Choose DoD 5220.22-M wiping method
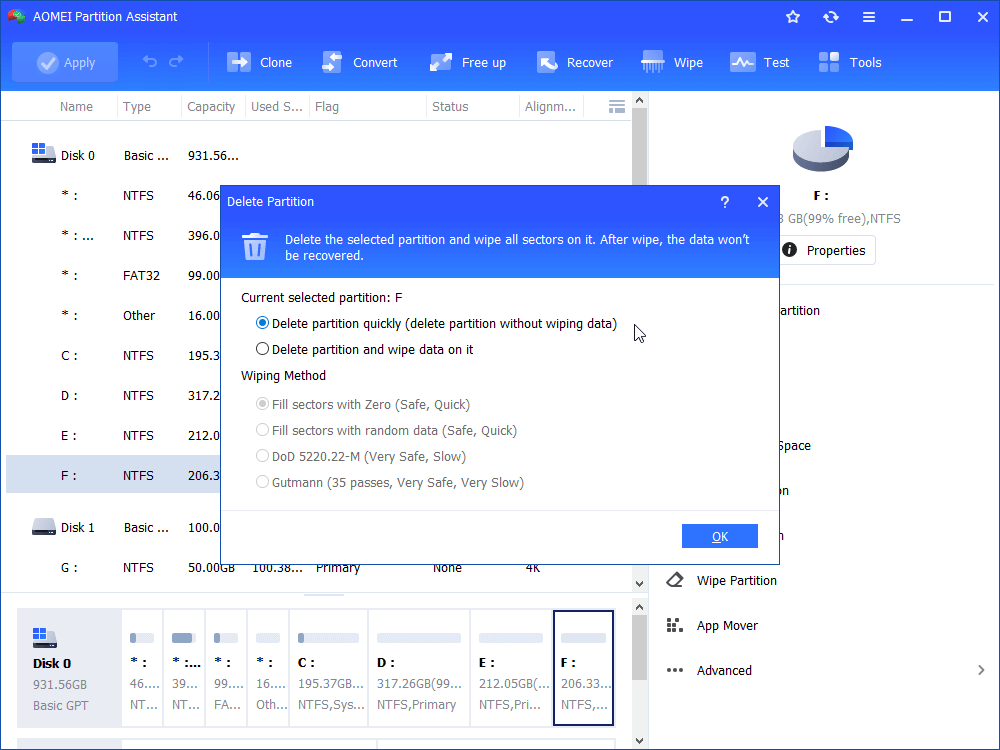 [360, 457]
